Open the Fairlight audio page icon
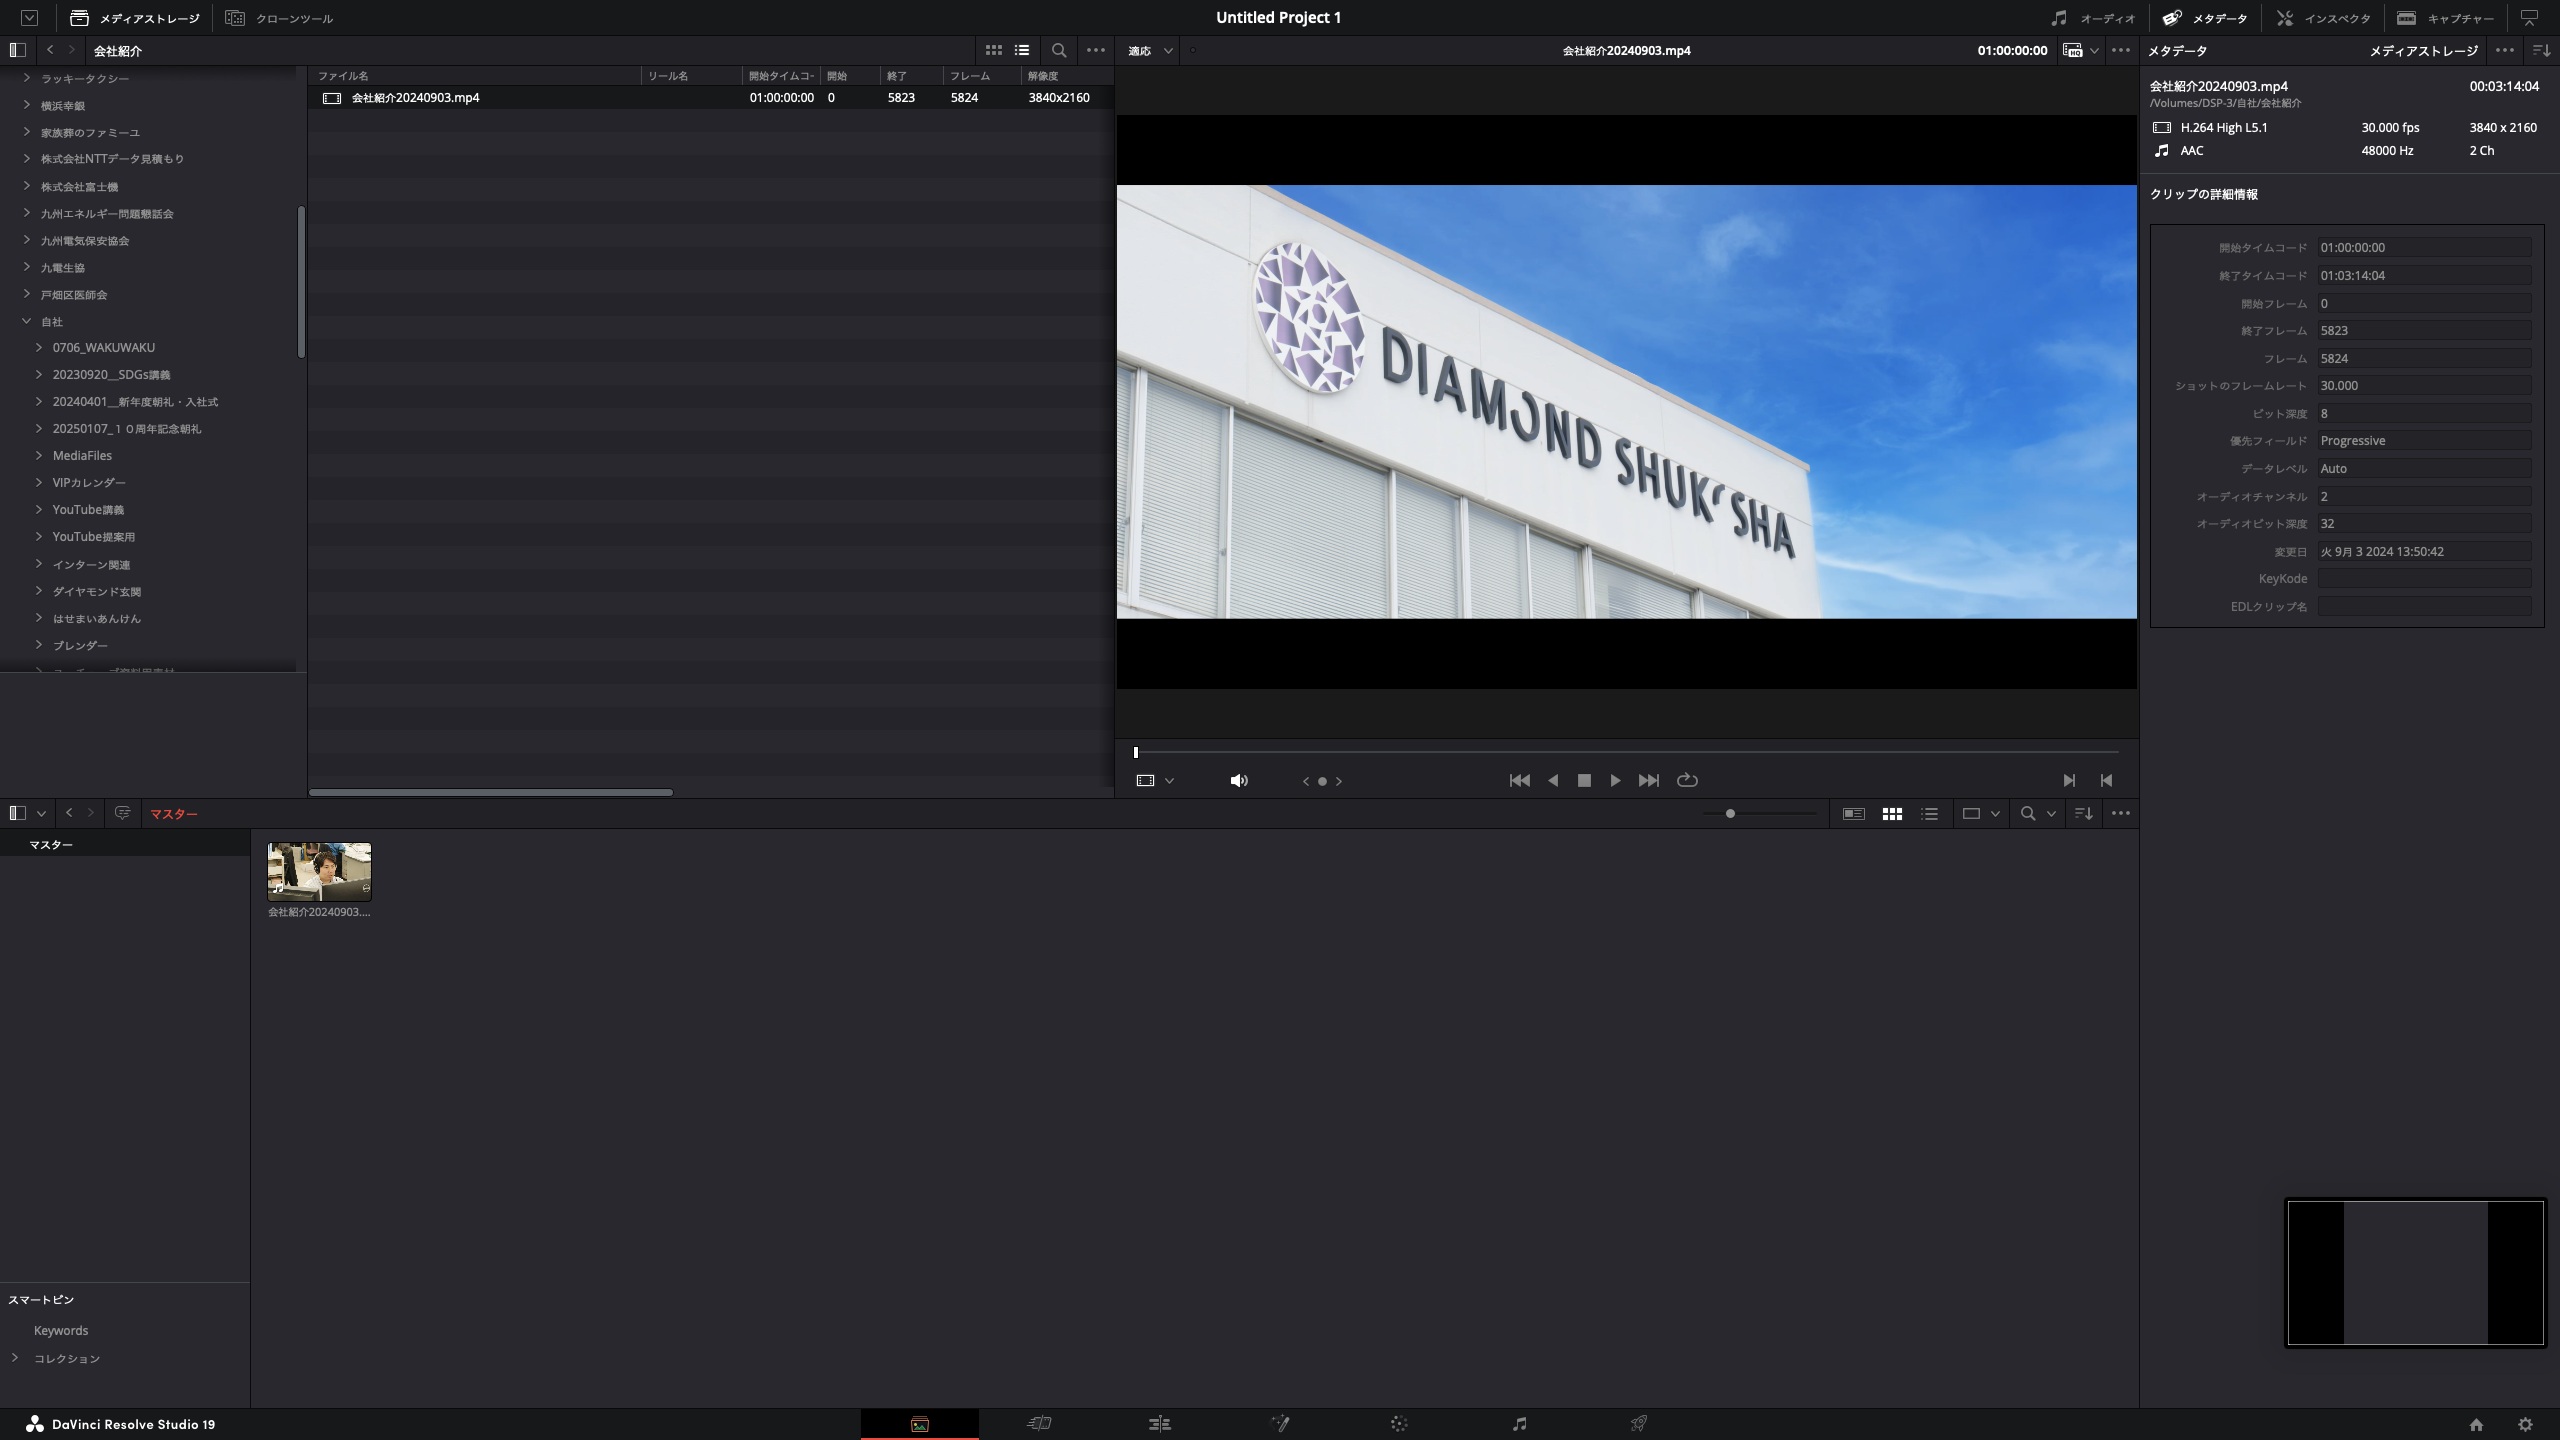 (x=1519, y=1423)
